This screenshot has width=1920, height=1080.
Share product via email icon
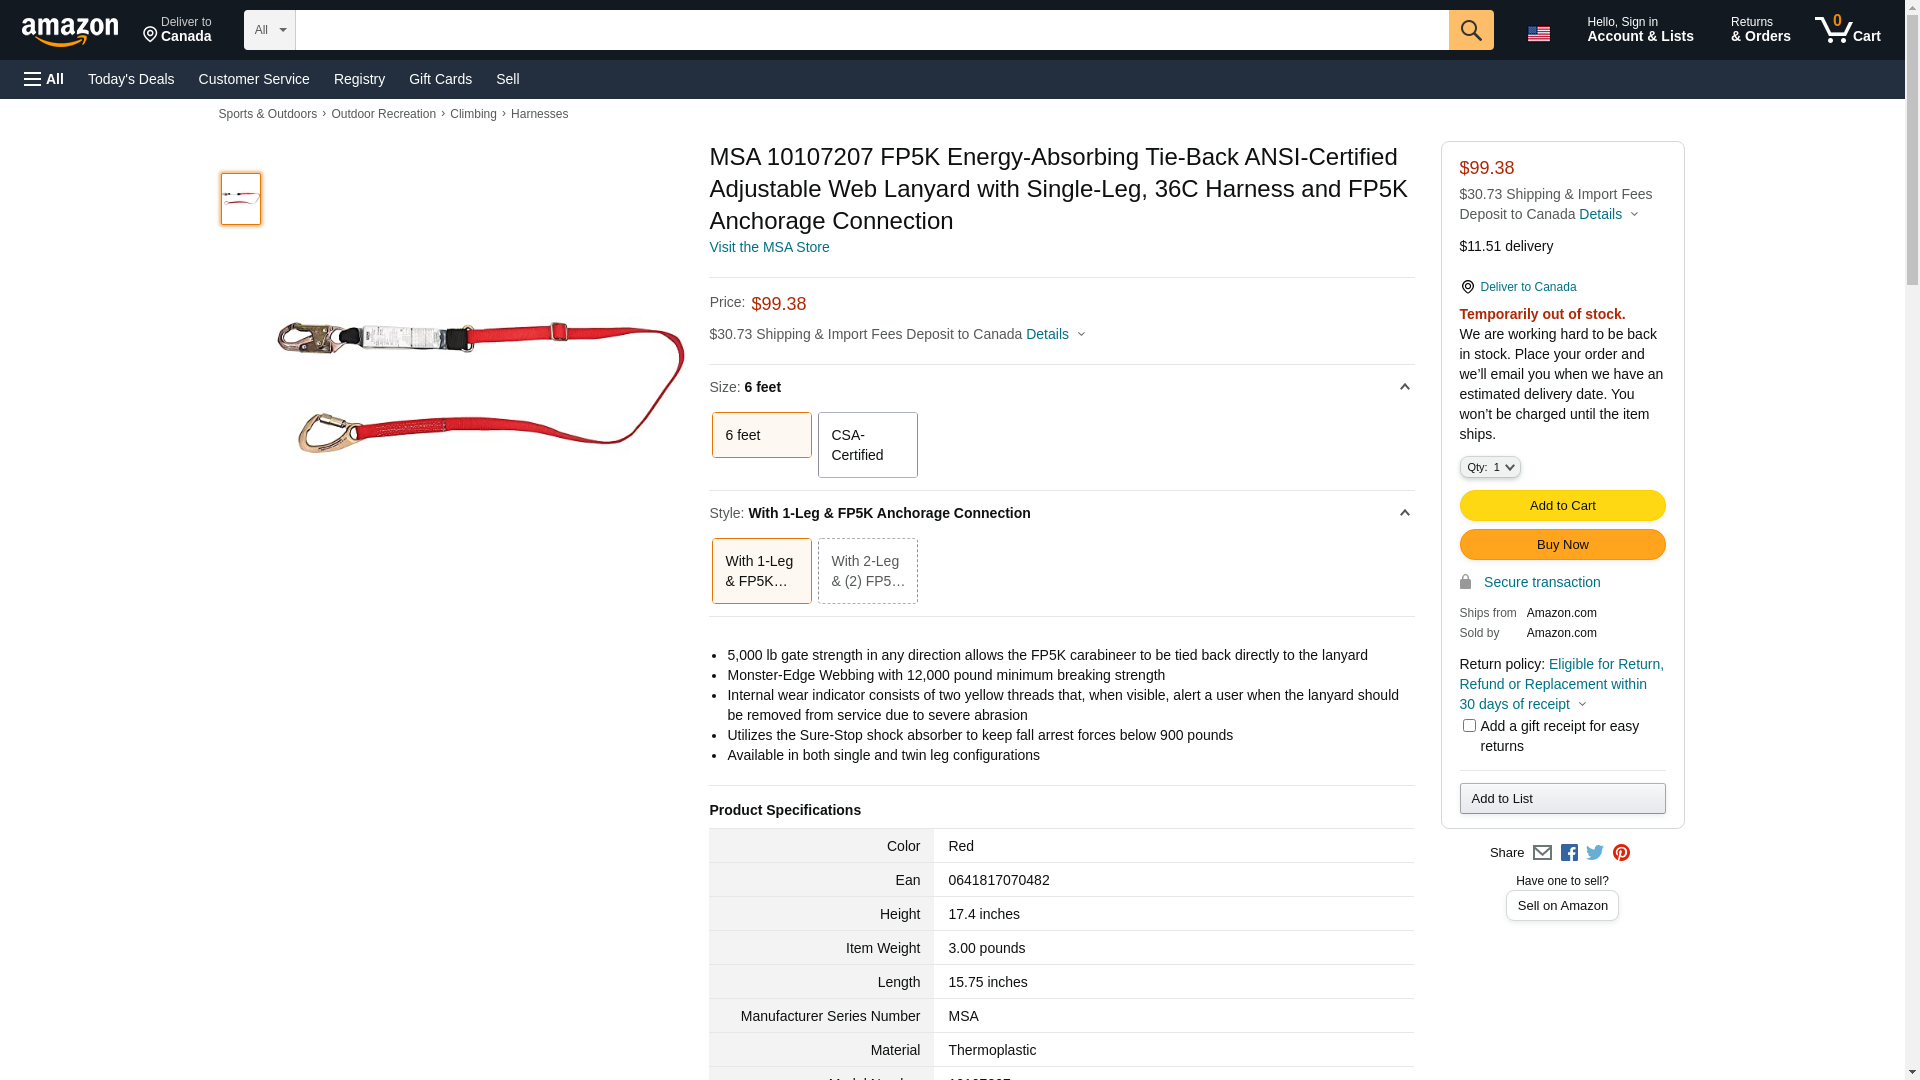pyautogui.click(x=1542, y=853)
